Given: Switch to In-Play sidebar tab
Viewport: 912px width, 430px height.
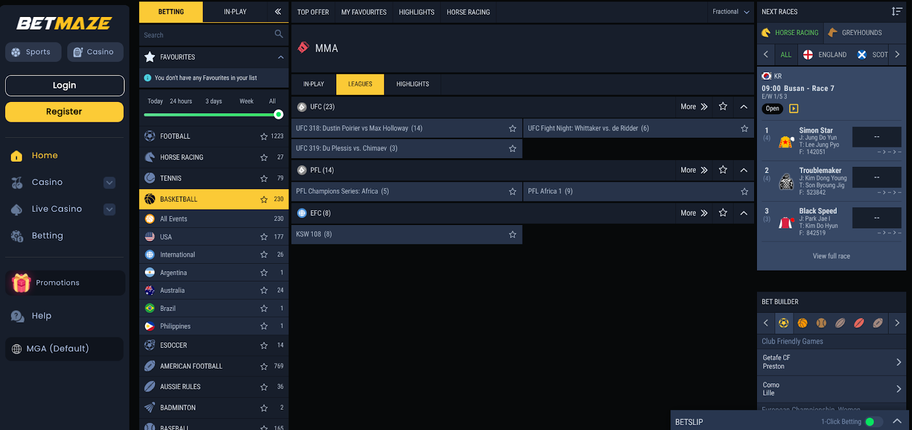Looking at the screenshot, I should coord(235,12).
